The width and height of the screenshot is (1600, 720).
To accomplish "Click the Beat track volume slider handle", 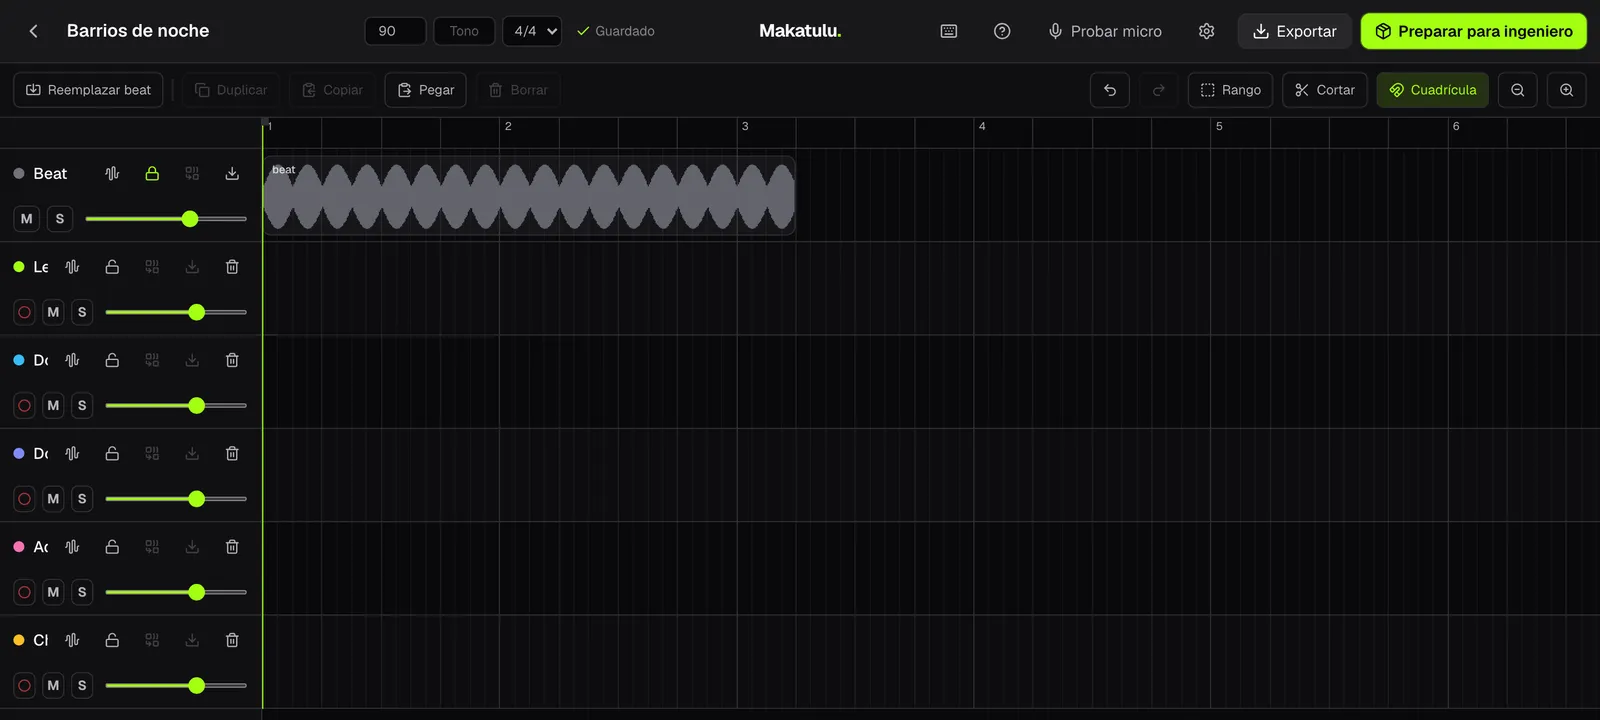I will pyautogui.click(x=190, y=219).
